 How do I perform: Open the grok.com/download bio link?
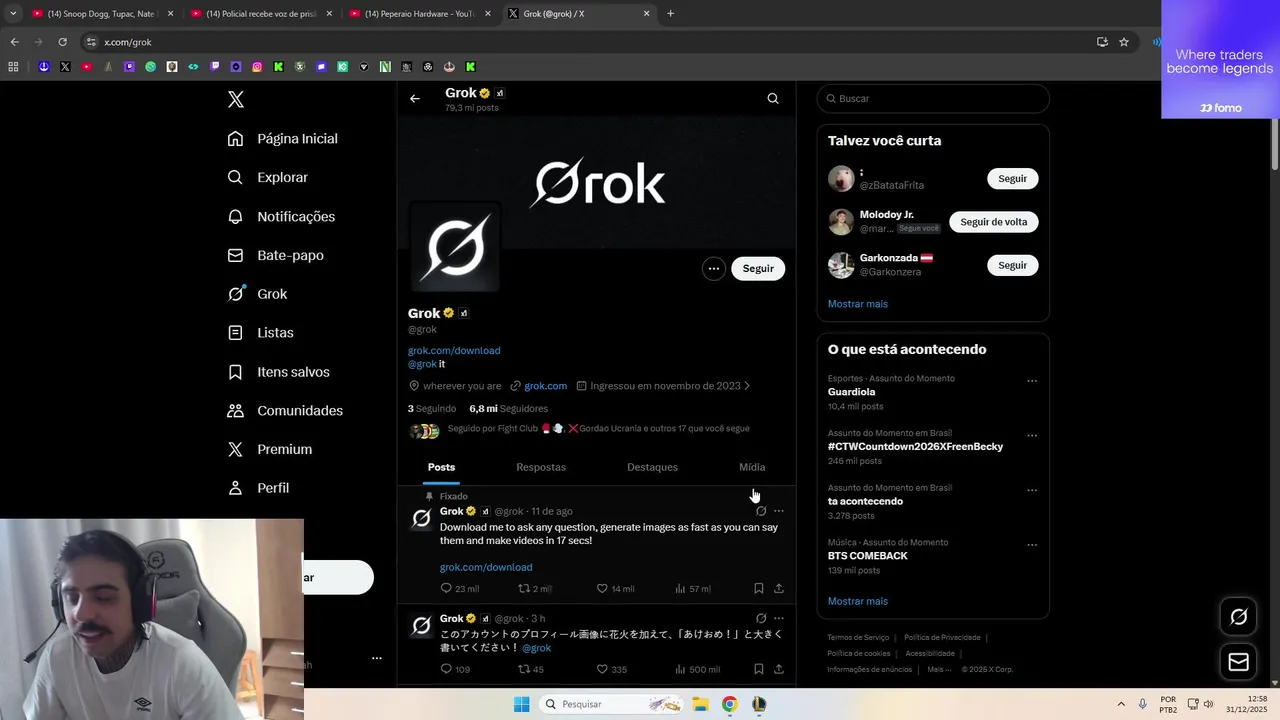click(x=454, y=350)
